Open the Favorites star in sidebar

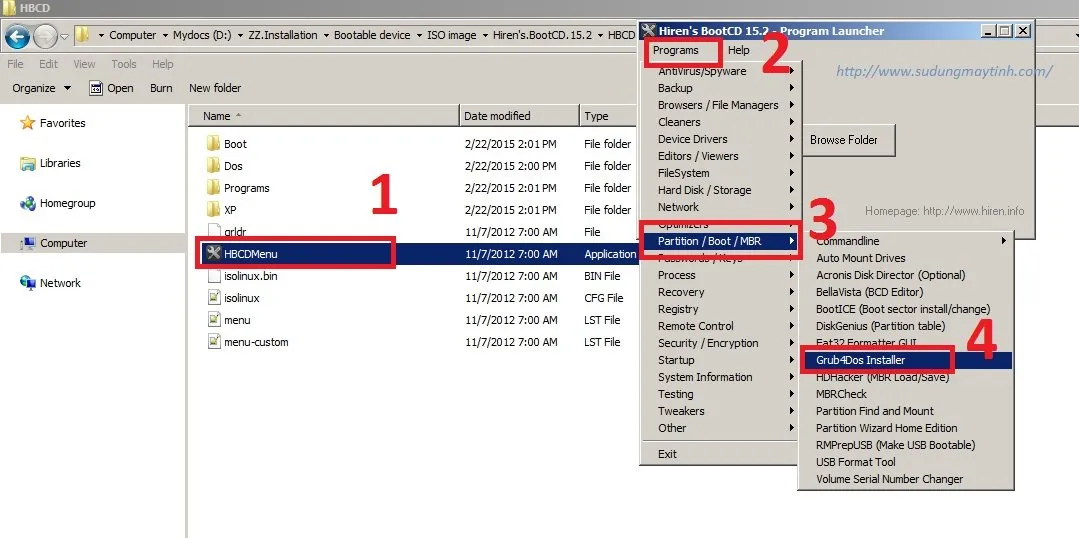(x=28, y=123)
